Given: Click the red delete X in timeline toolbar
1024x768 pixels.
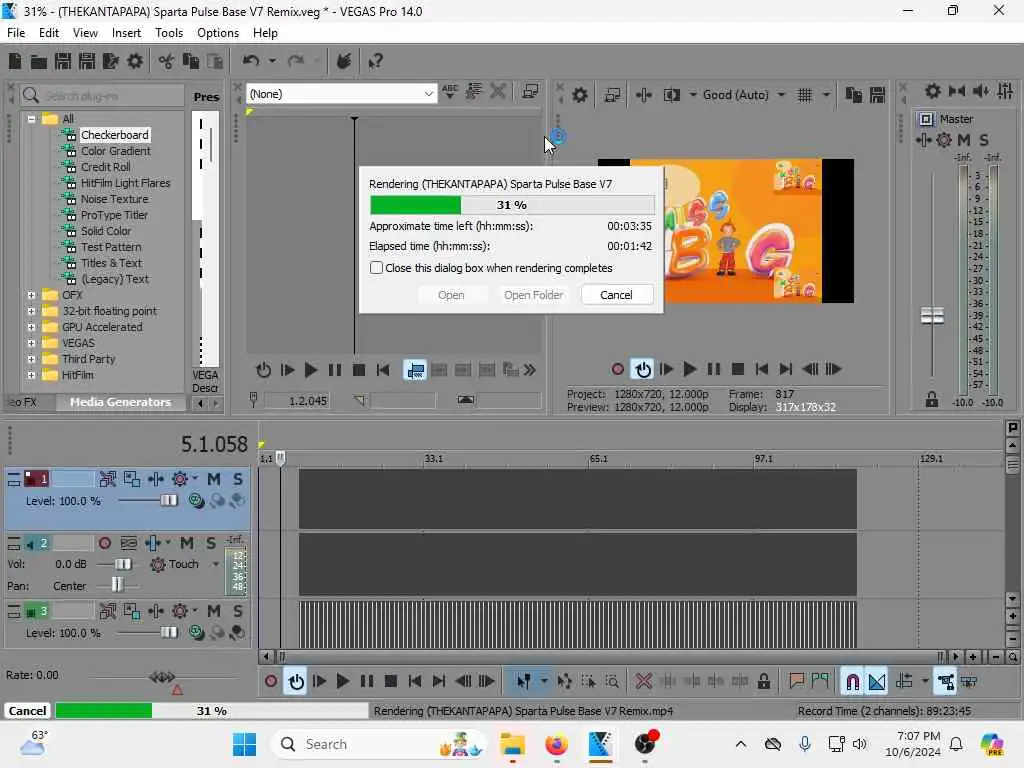Looking at the screenshot, I should [643, 682].
